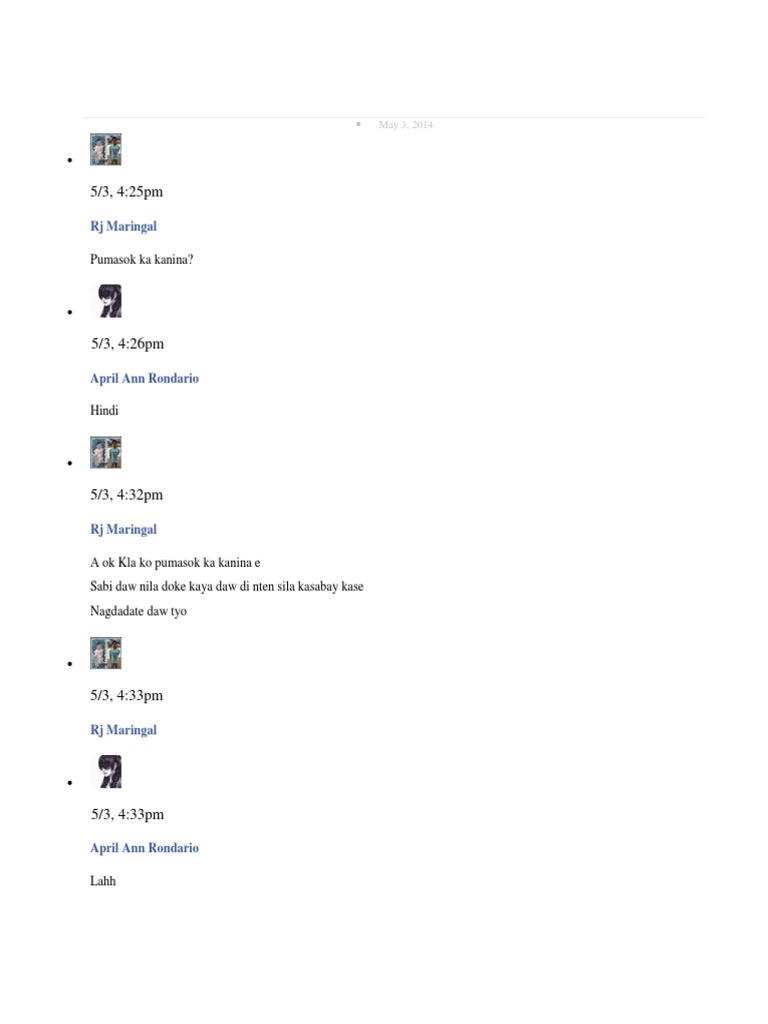
Task: Select the 'May 3, 2014' date header
Action: 406,125
